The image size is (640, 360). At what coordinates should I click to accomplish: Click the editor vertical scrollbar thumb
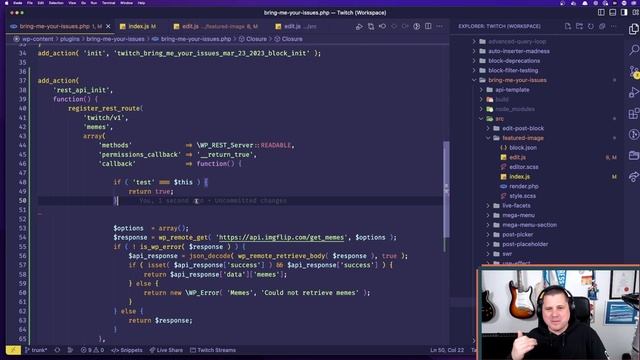(446, 189)
